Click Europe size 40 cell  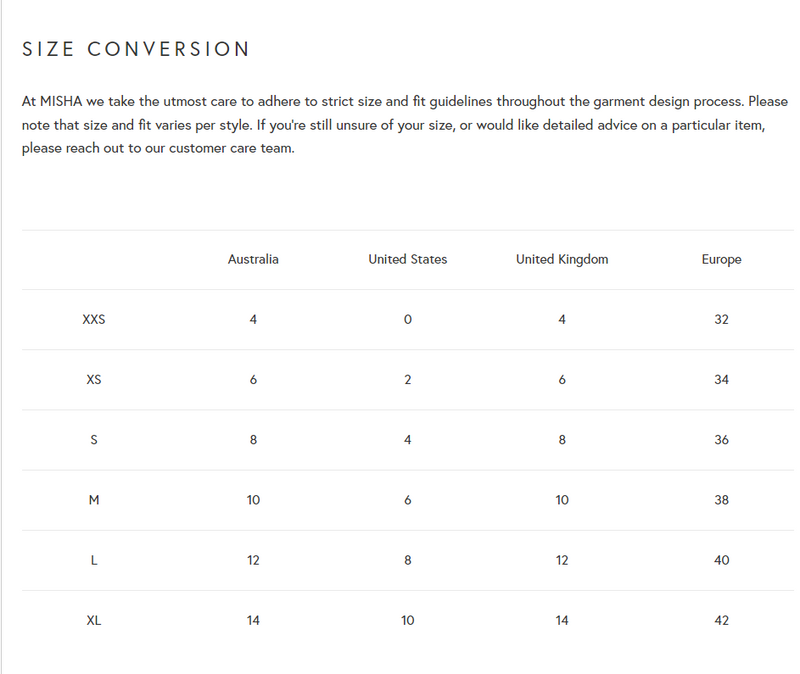tap(721, 560)
